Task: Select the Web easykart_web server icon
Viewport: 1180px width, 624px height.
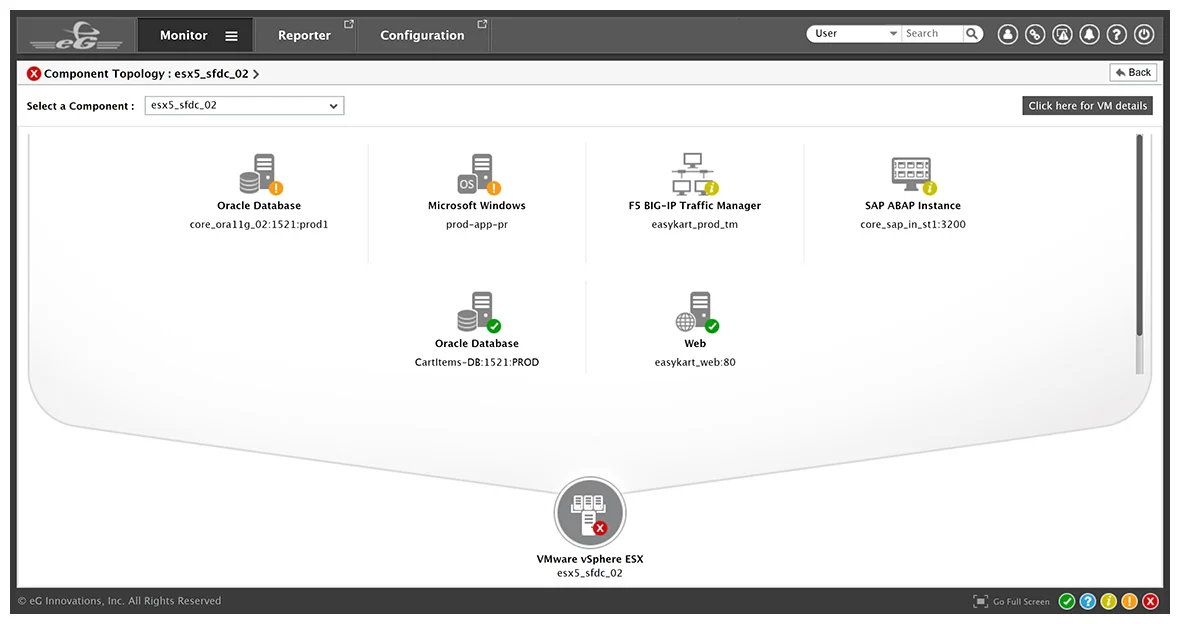Action: [x=696, y=312]
